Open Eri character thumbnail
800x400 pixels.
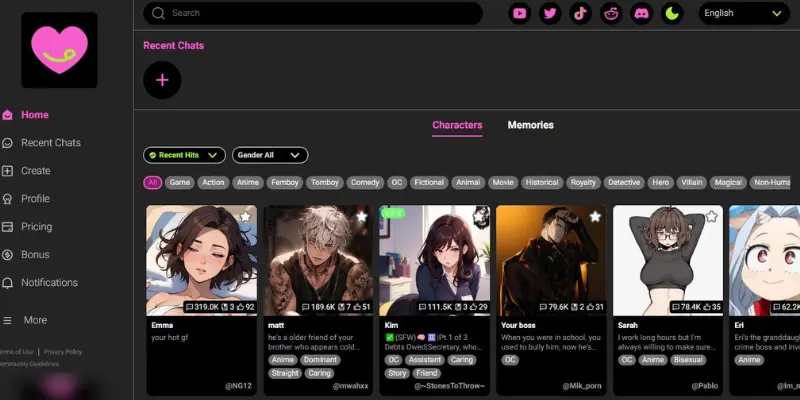click(764, 260)
